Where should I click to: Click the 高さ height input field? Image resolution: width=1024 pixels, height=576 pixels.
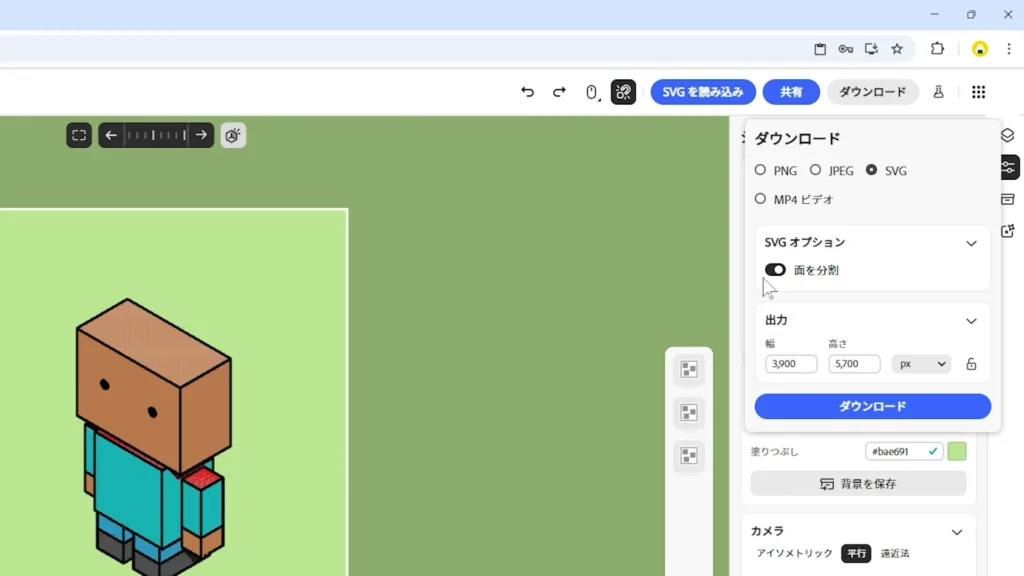click(x=854, y=364)
